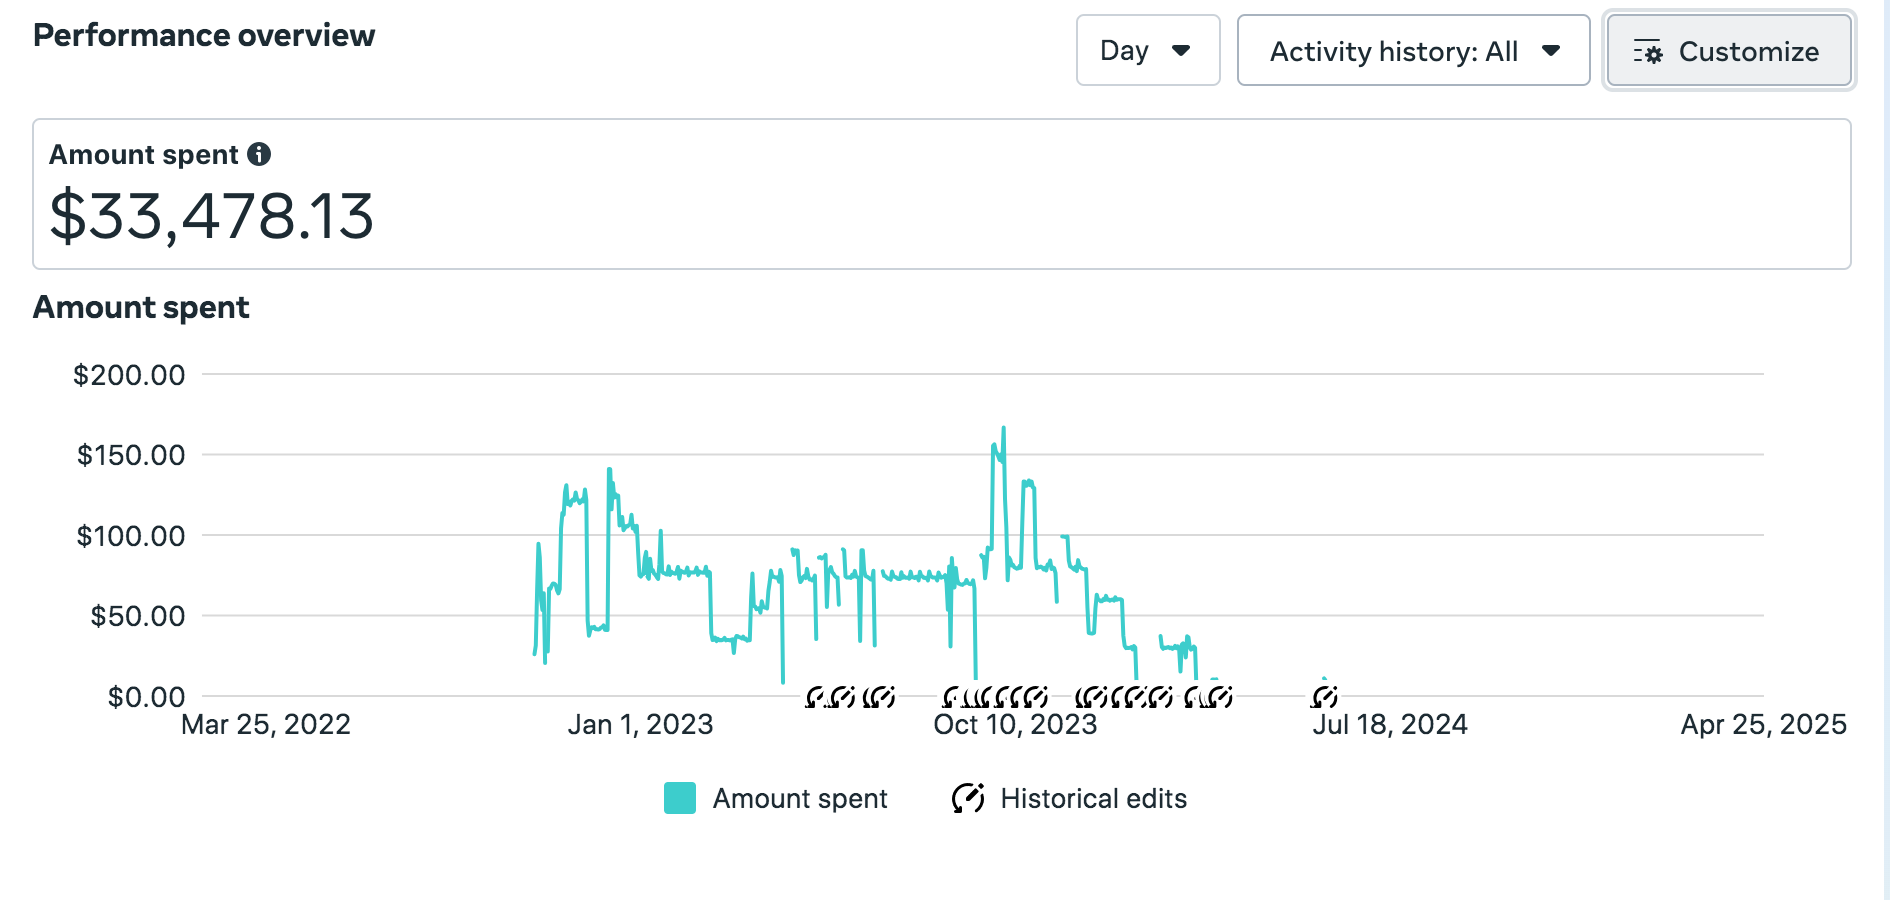
Task: Click the Amount spent chart title above the graph
Action: 141,307
